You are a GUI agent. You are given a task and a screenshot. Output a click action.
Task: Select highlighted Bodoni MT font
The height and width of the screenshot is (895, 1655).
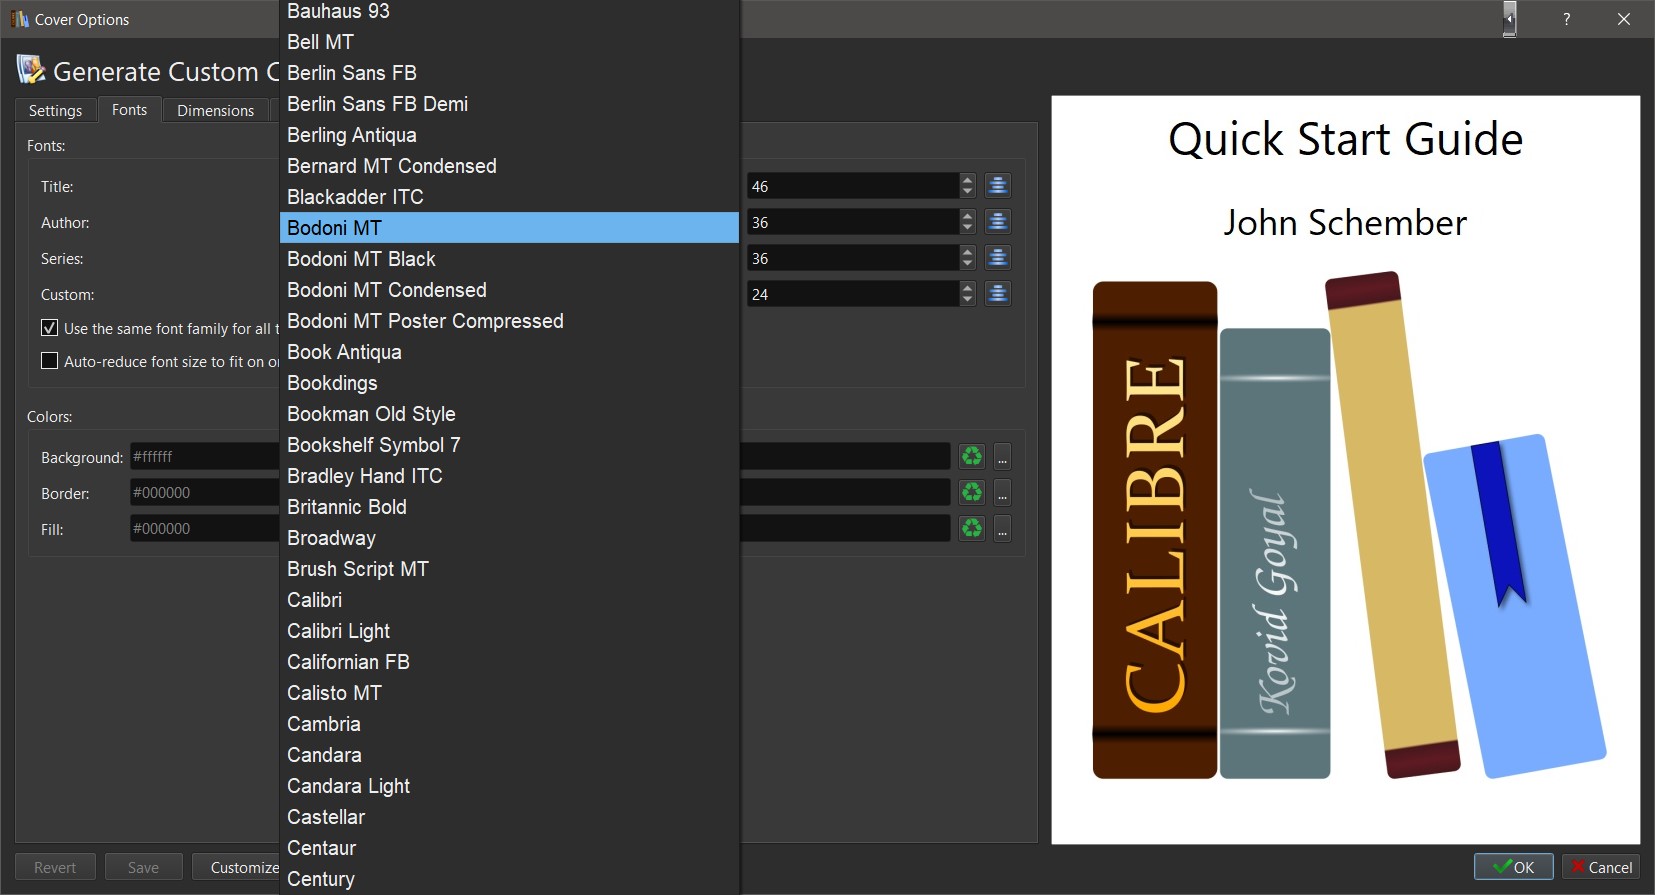509,228
